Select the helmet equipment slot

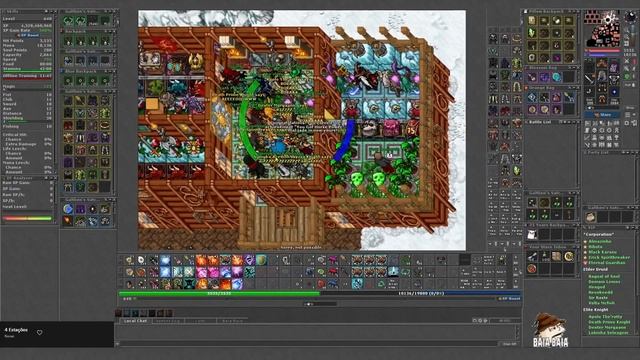pos(602,64)
